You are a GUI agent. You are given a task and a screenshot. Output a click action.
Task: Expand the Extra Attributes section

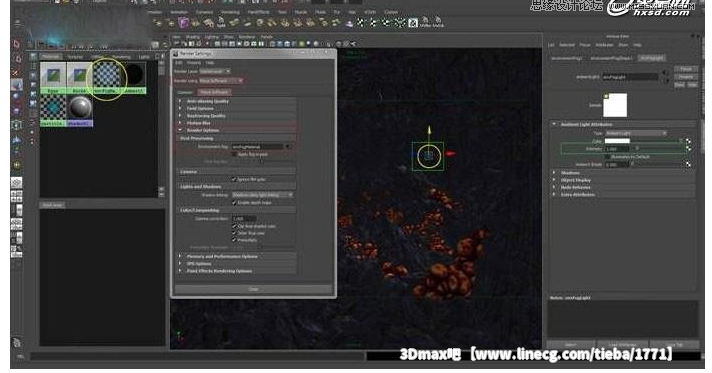click(623, 195)
